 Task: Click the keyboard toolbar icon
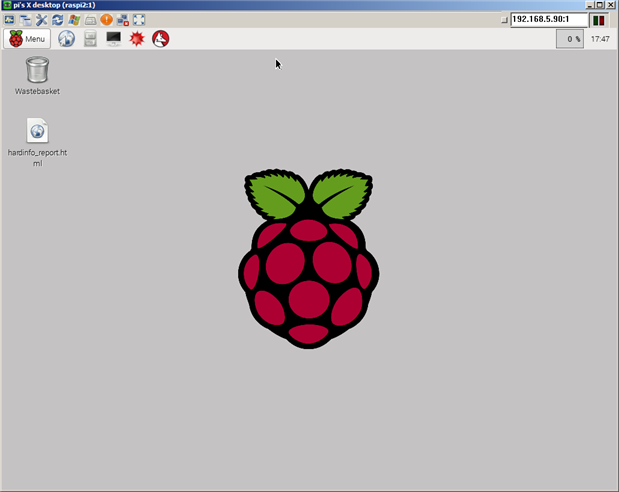point(90,20)
